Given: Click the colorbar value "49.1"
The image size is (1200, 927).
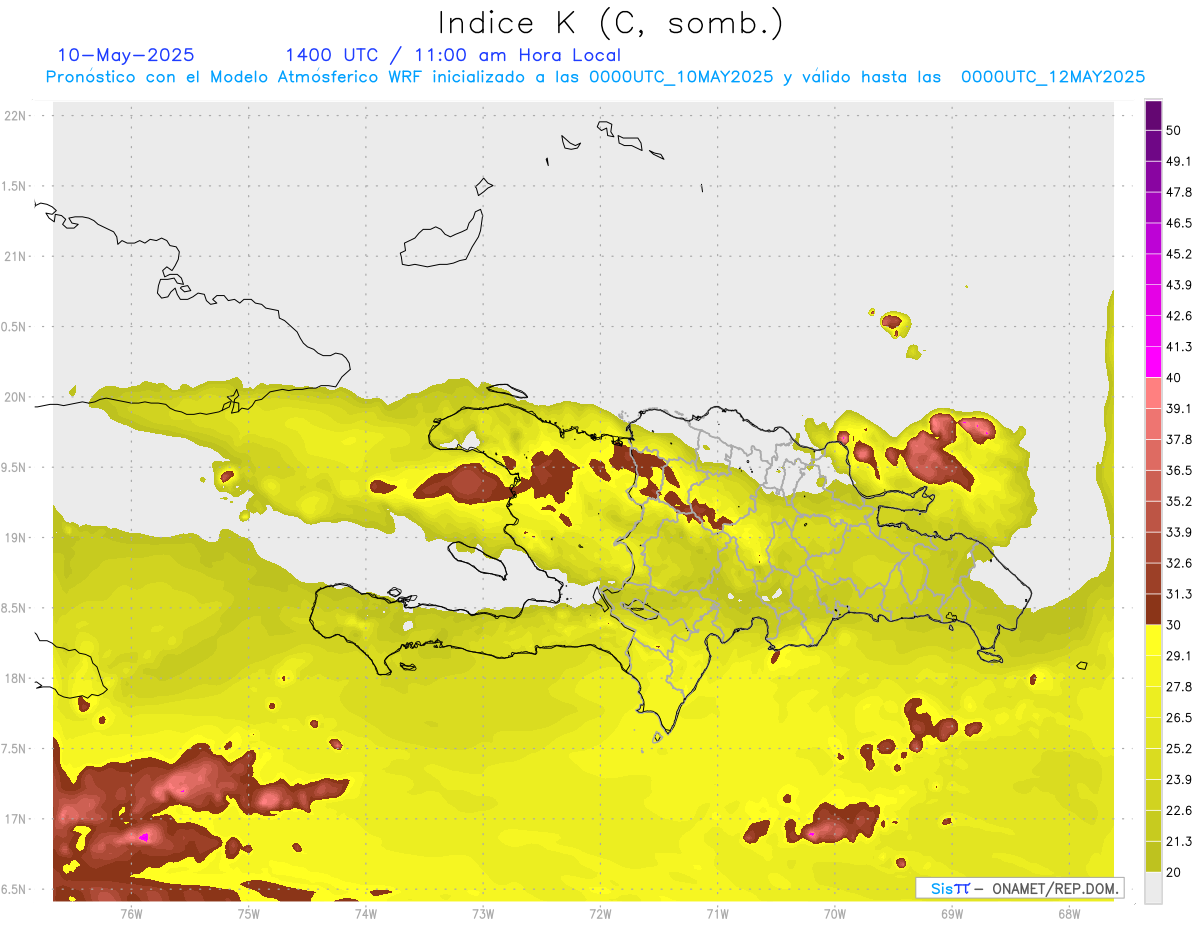Looking at the screenshot, I should point(1179,161).
